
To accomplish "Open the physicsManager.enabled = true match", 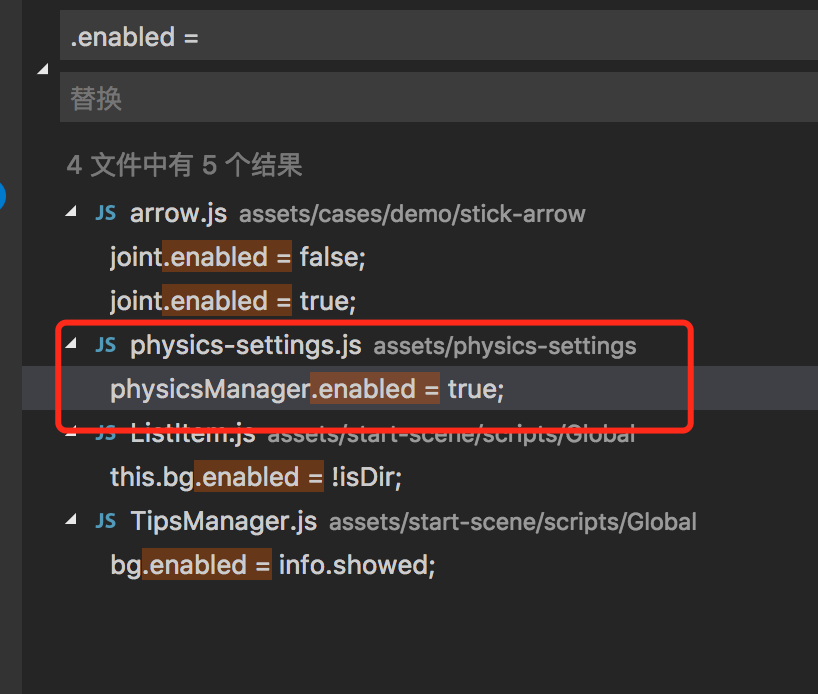I will pos(307,389).
